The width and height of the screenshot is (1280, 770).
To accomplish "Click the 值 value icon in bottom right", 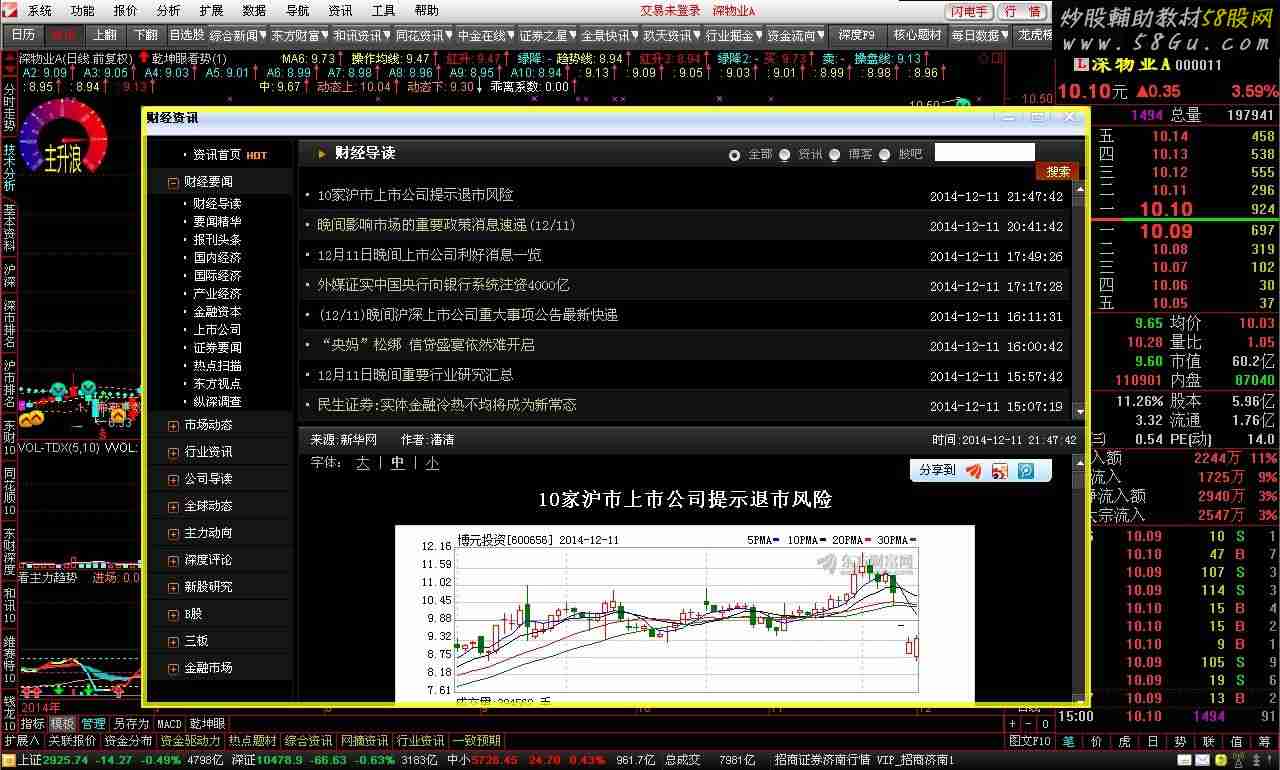I will point(1237,741).
